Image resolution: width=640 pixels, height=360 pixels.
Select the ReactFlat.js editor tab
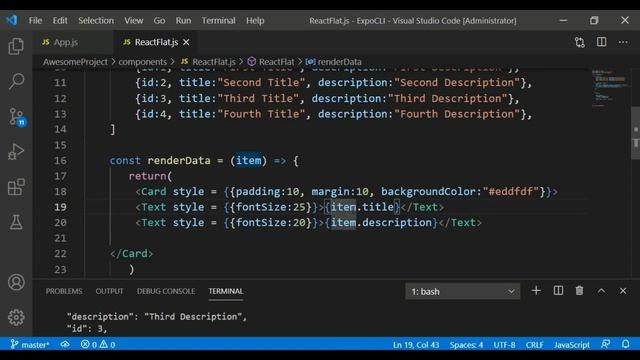pyautogui.click(x=155, y=42)
